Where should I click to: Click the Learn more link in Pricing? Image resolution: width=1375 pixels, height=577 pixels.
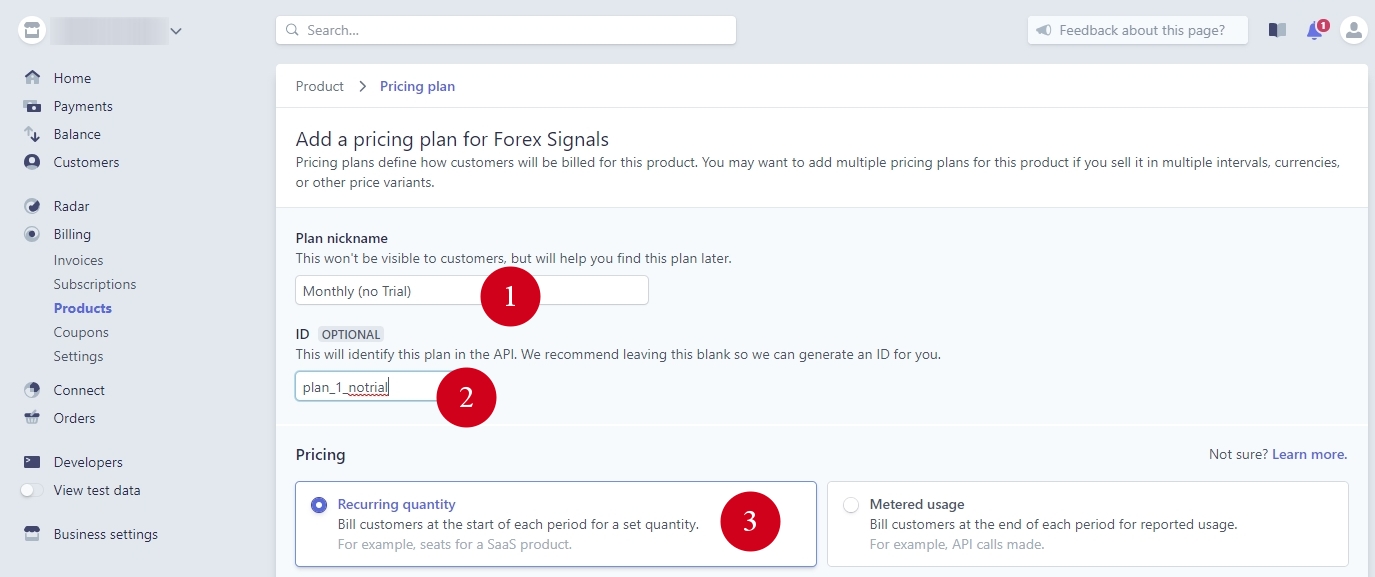pos(1308,453)
